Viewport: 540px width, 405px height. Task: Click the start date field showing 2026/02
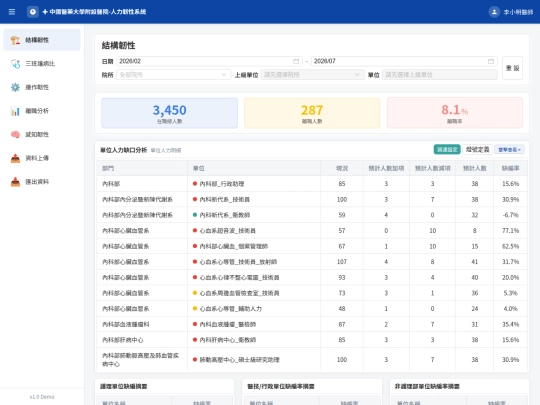pyautogui.click(x=209, y=61)
